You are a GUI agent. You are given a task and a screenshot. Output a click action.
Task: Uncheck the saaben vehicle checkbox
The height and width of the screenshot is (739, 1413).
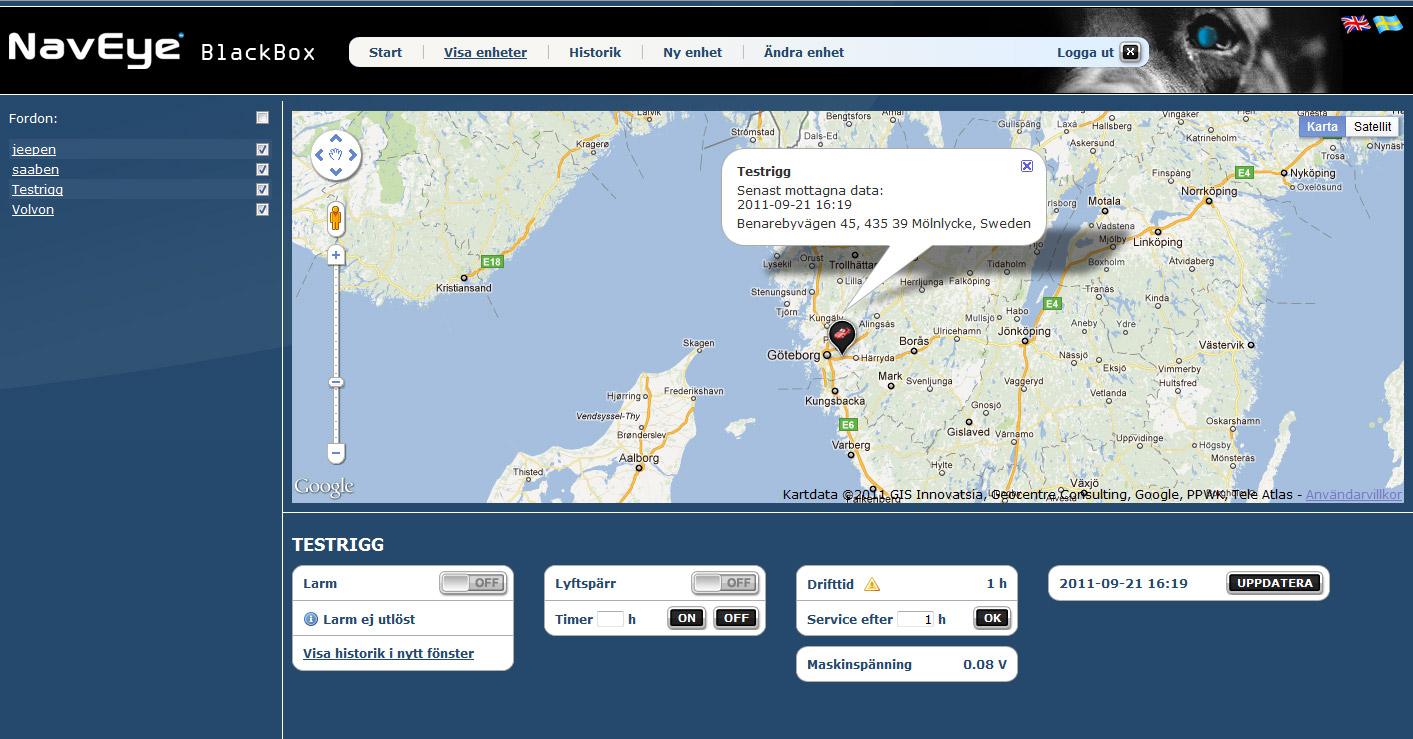[262, 170]
